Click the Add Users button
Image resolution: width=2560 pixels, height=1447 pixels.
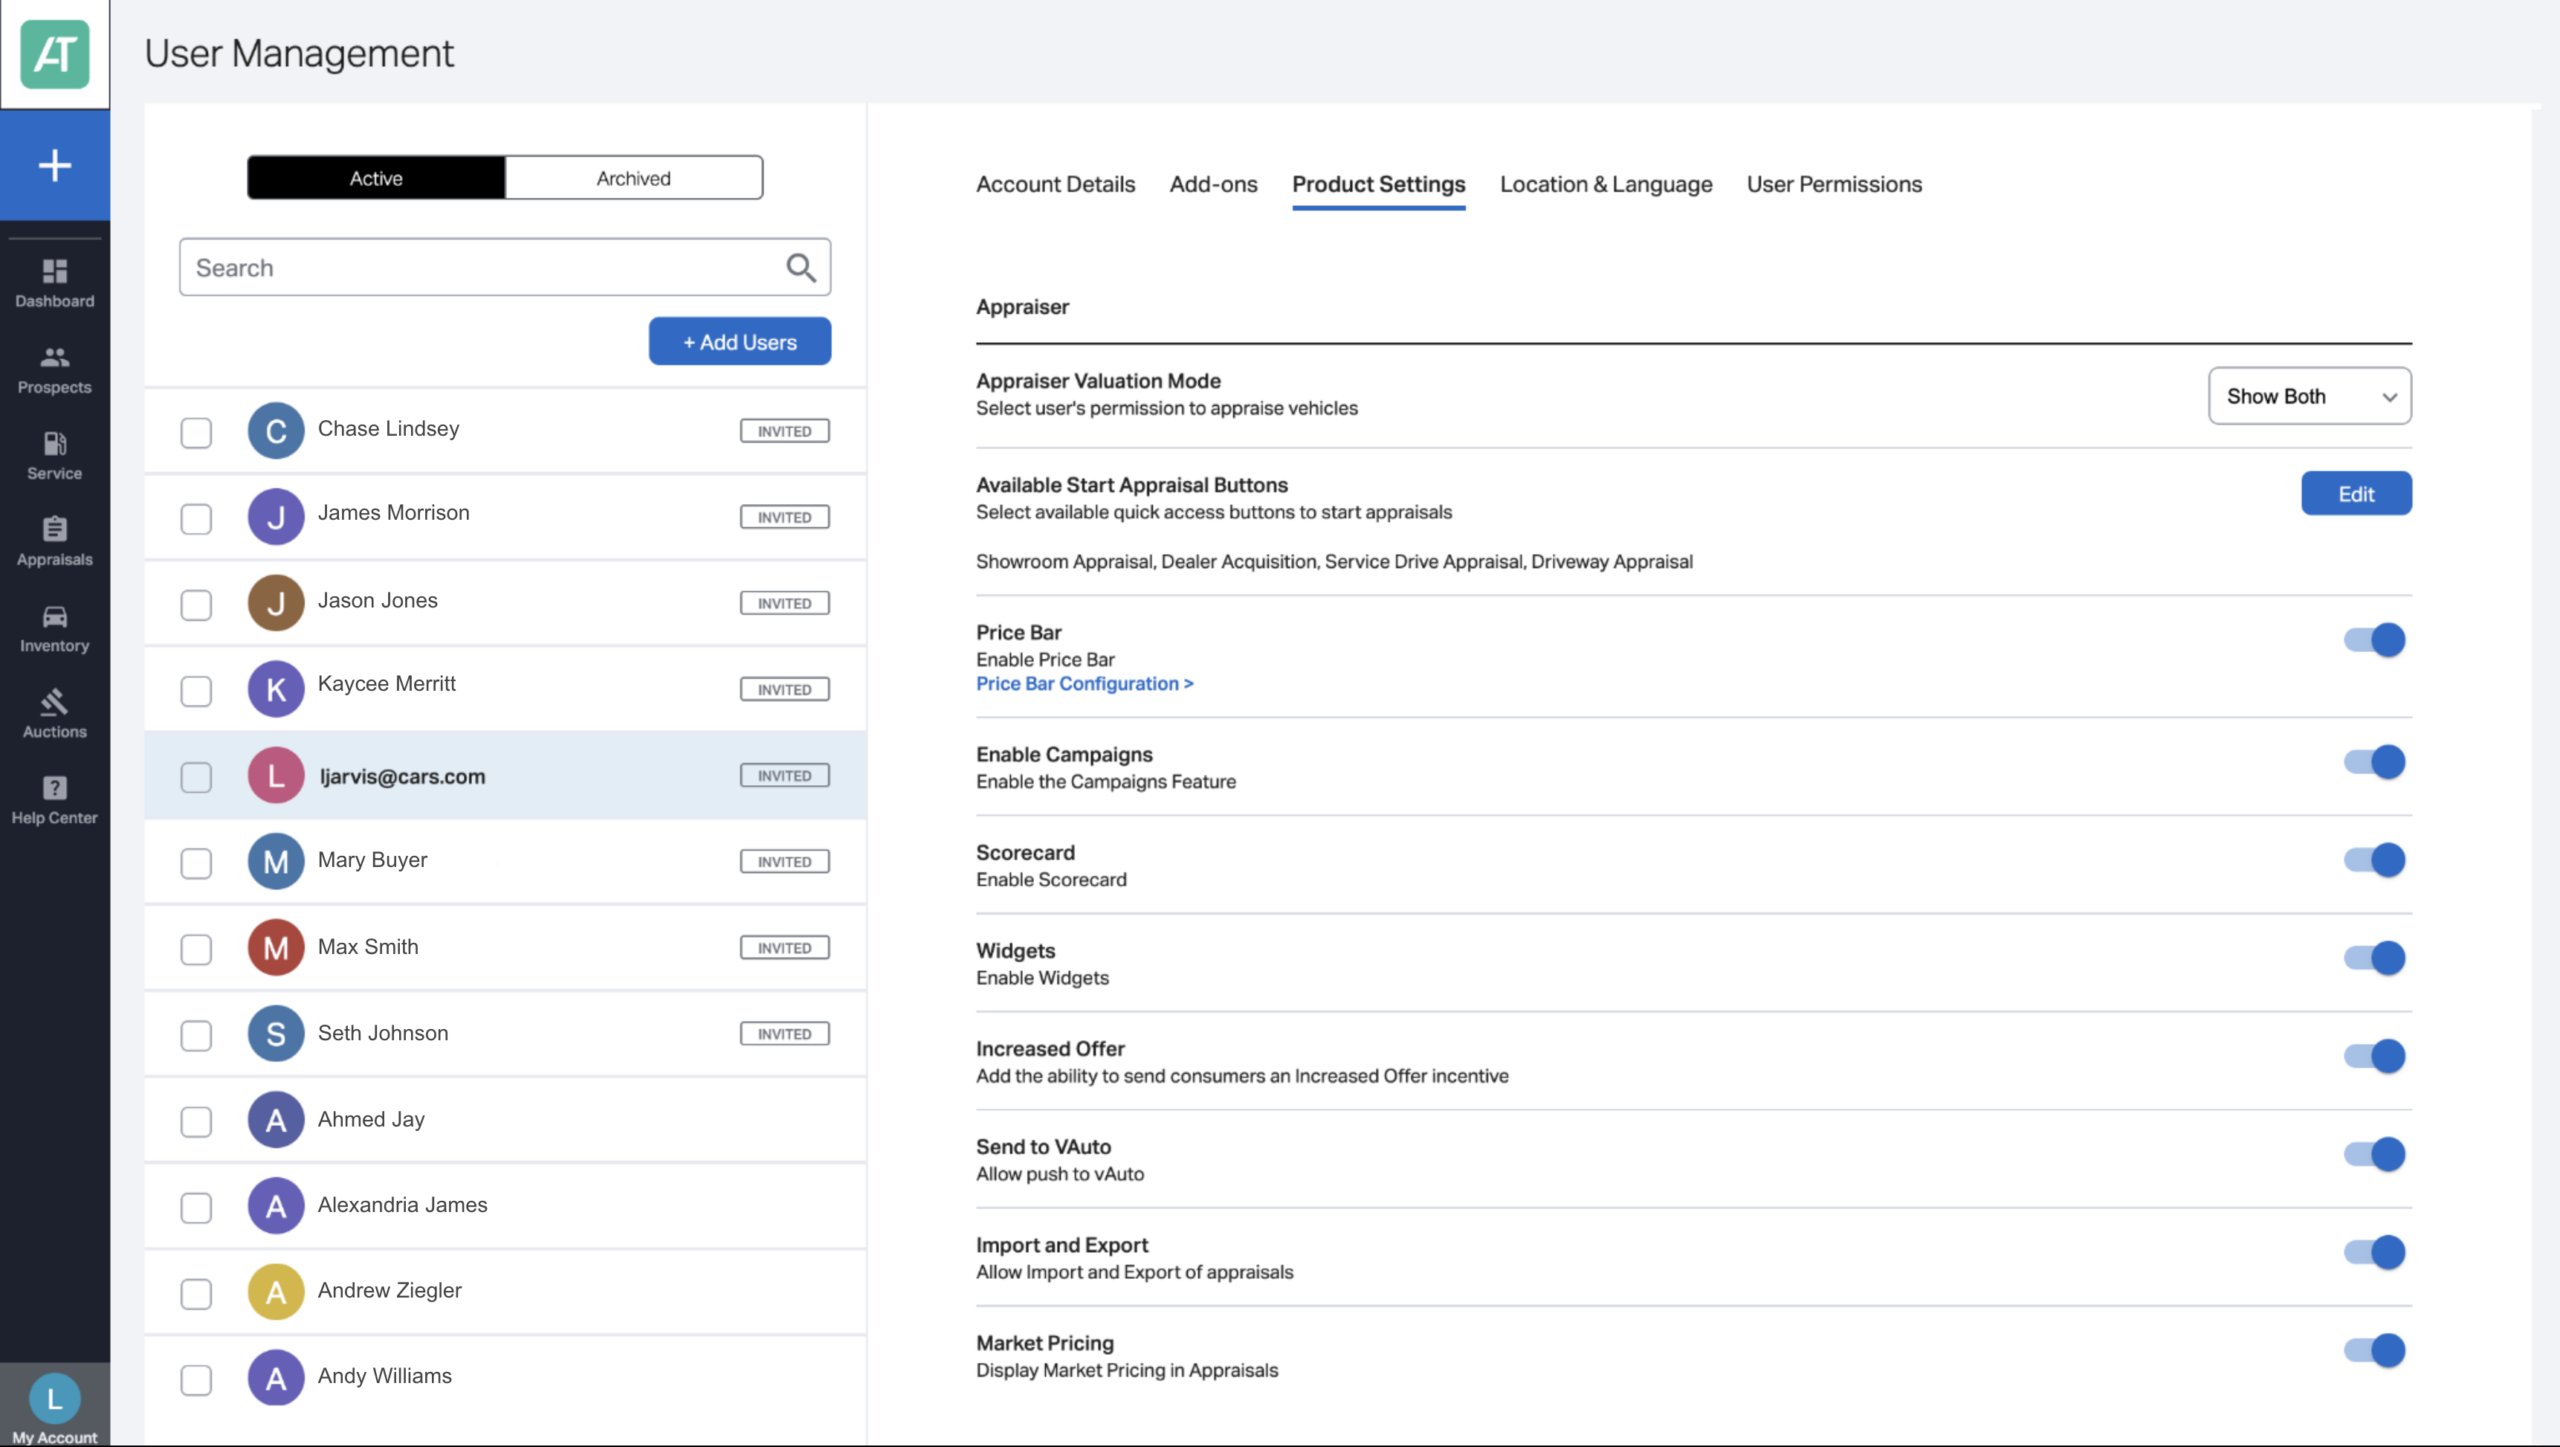pyautogui.click(x=740, y=342)
